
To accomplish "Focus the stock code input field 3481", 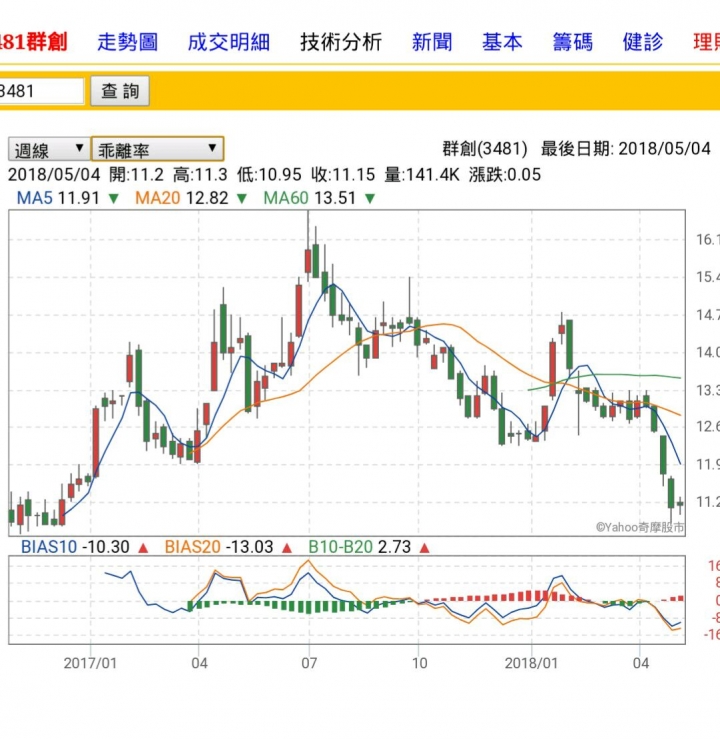I will 41,90.
